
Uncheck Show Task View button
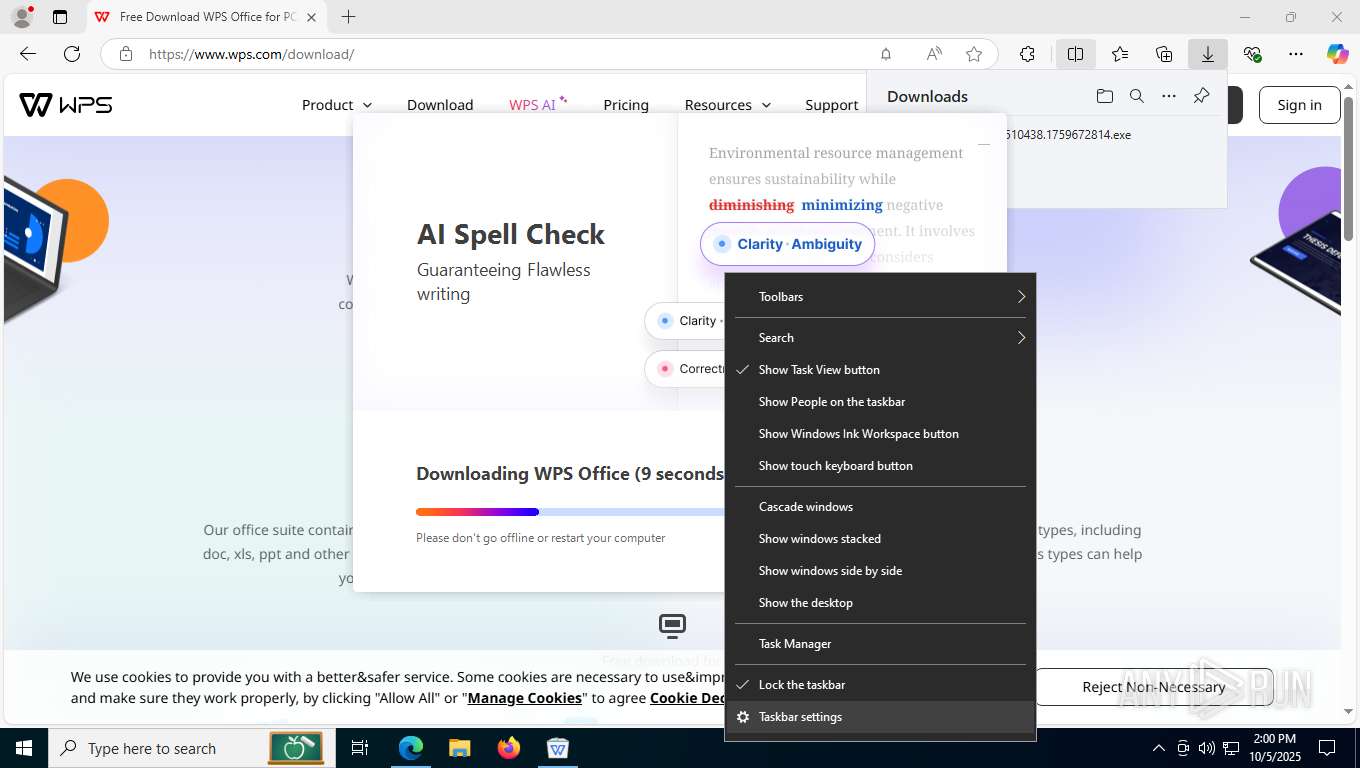(880, 370)
